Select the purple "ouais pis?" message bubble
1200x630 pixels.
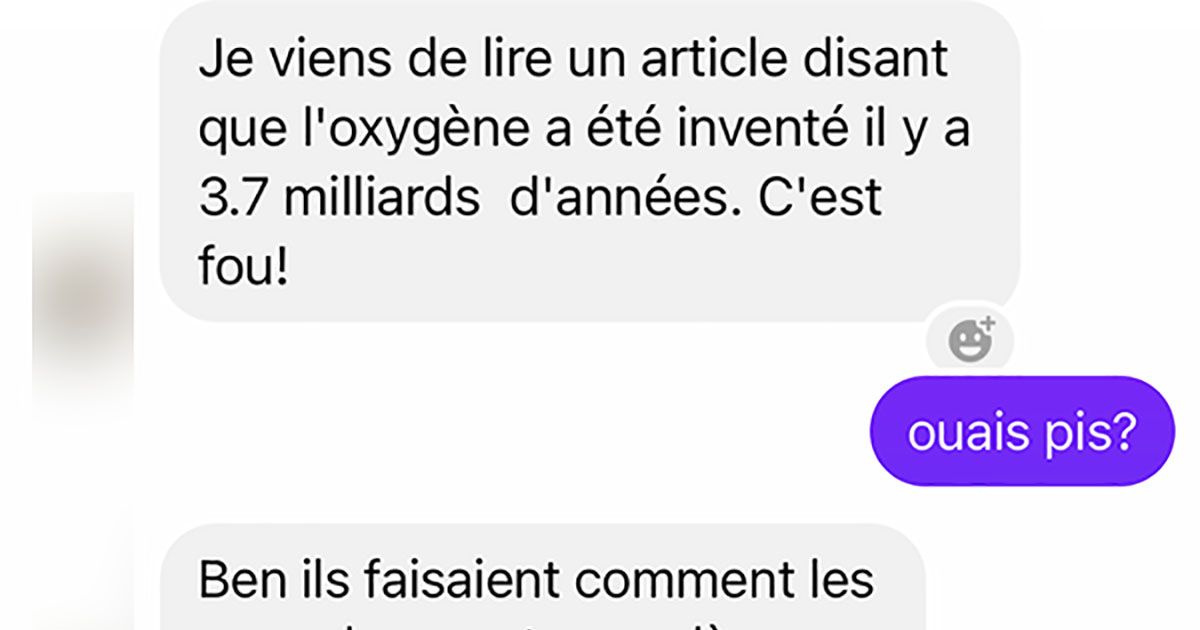click(x=1022, y=431)
